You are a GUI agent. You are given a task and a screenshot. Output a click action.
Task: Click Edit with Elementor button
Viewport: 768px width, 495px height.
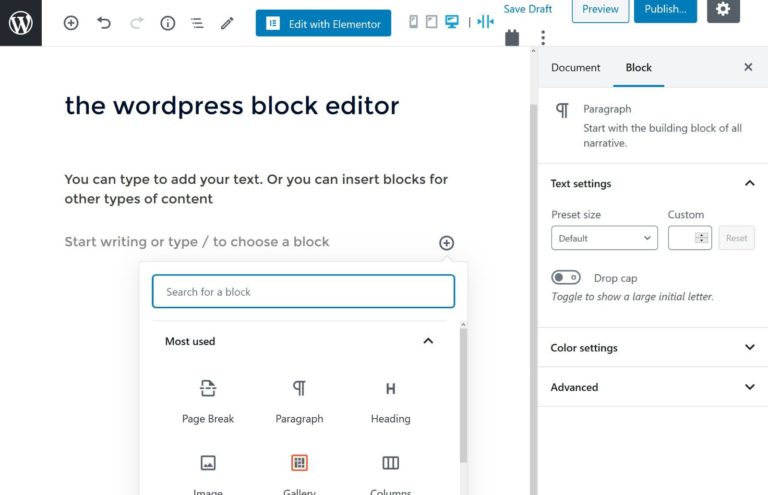point(323,23)
